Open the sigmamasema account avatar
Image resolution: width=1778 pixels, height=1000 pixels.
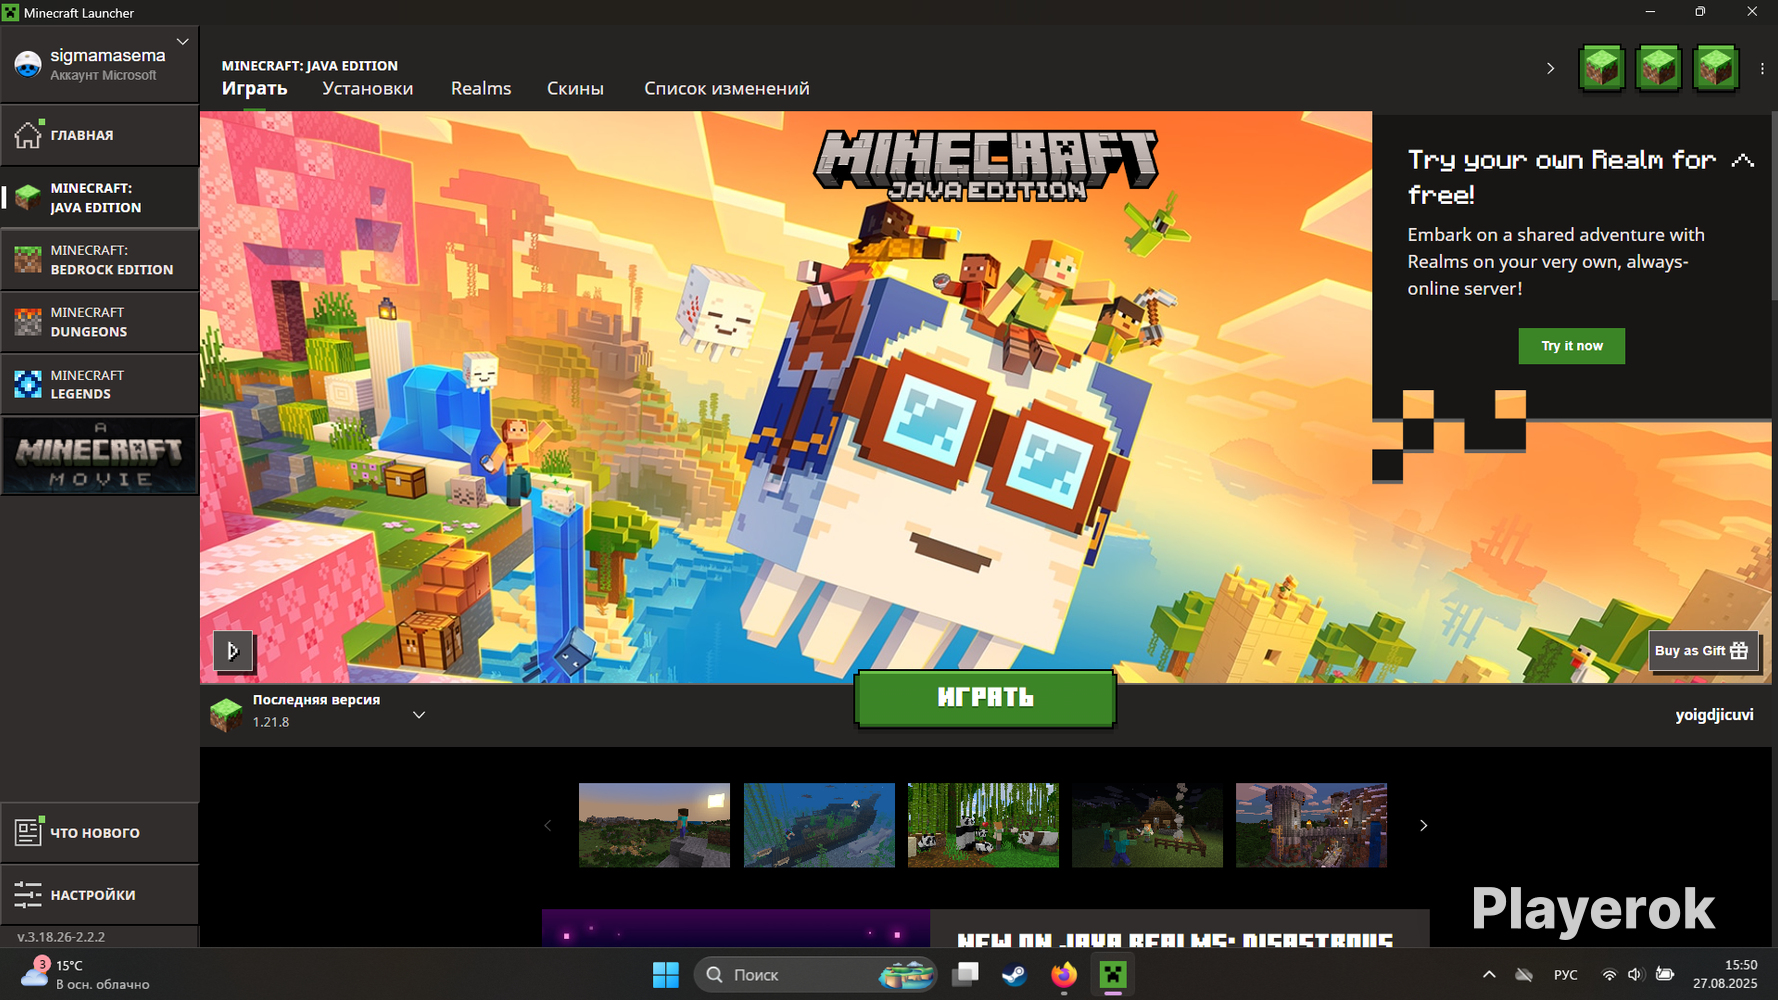click(28, 65)
